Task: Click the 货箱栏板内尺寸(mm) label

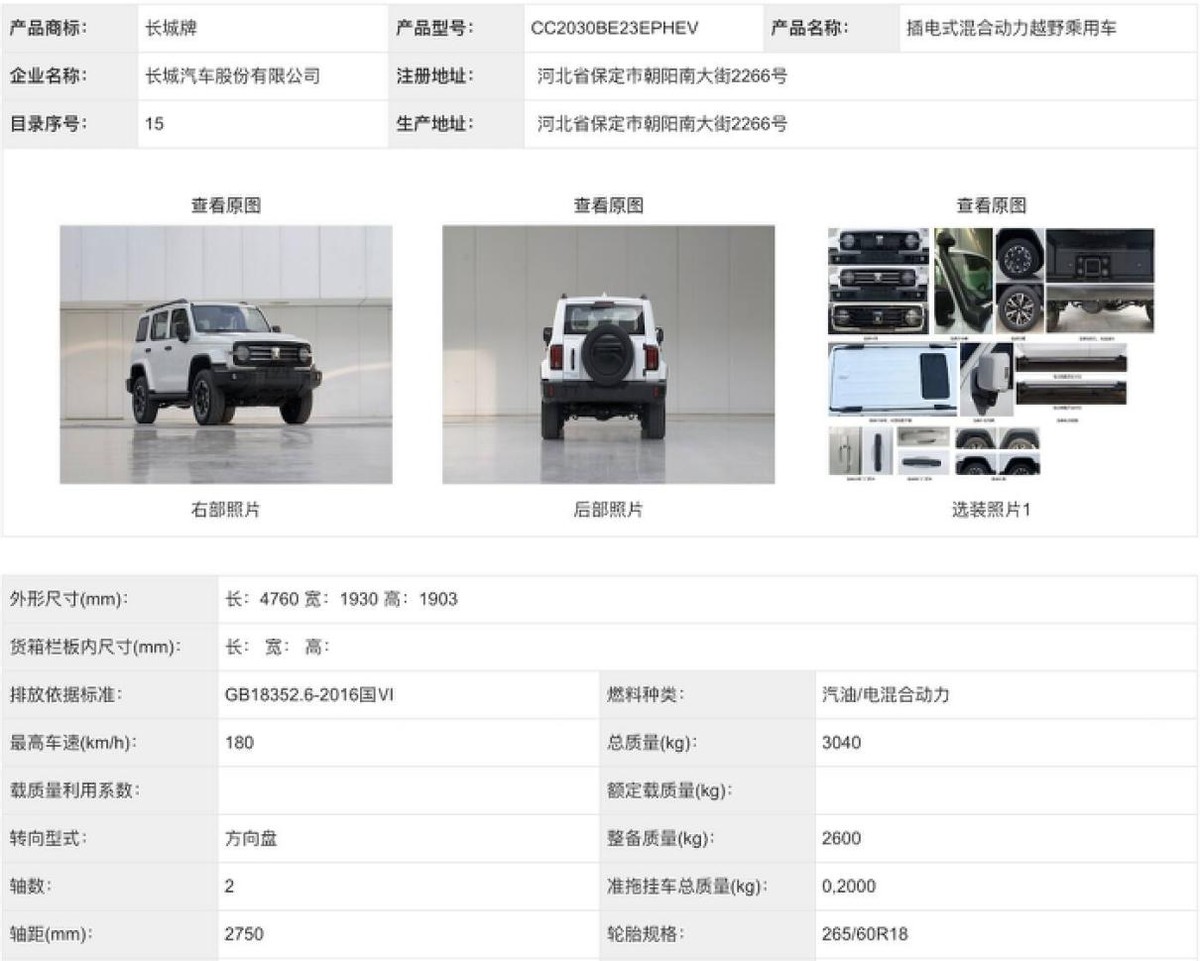Action: [x=96, y=647]
